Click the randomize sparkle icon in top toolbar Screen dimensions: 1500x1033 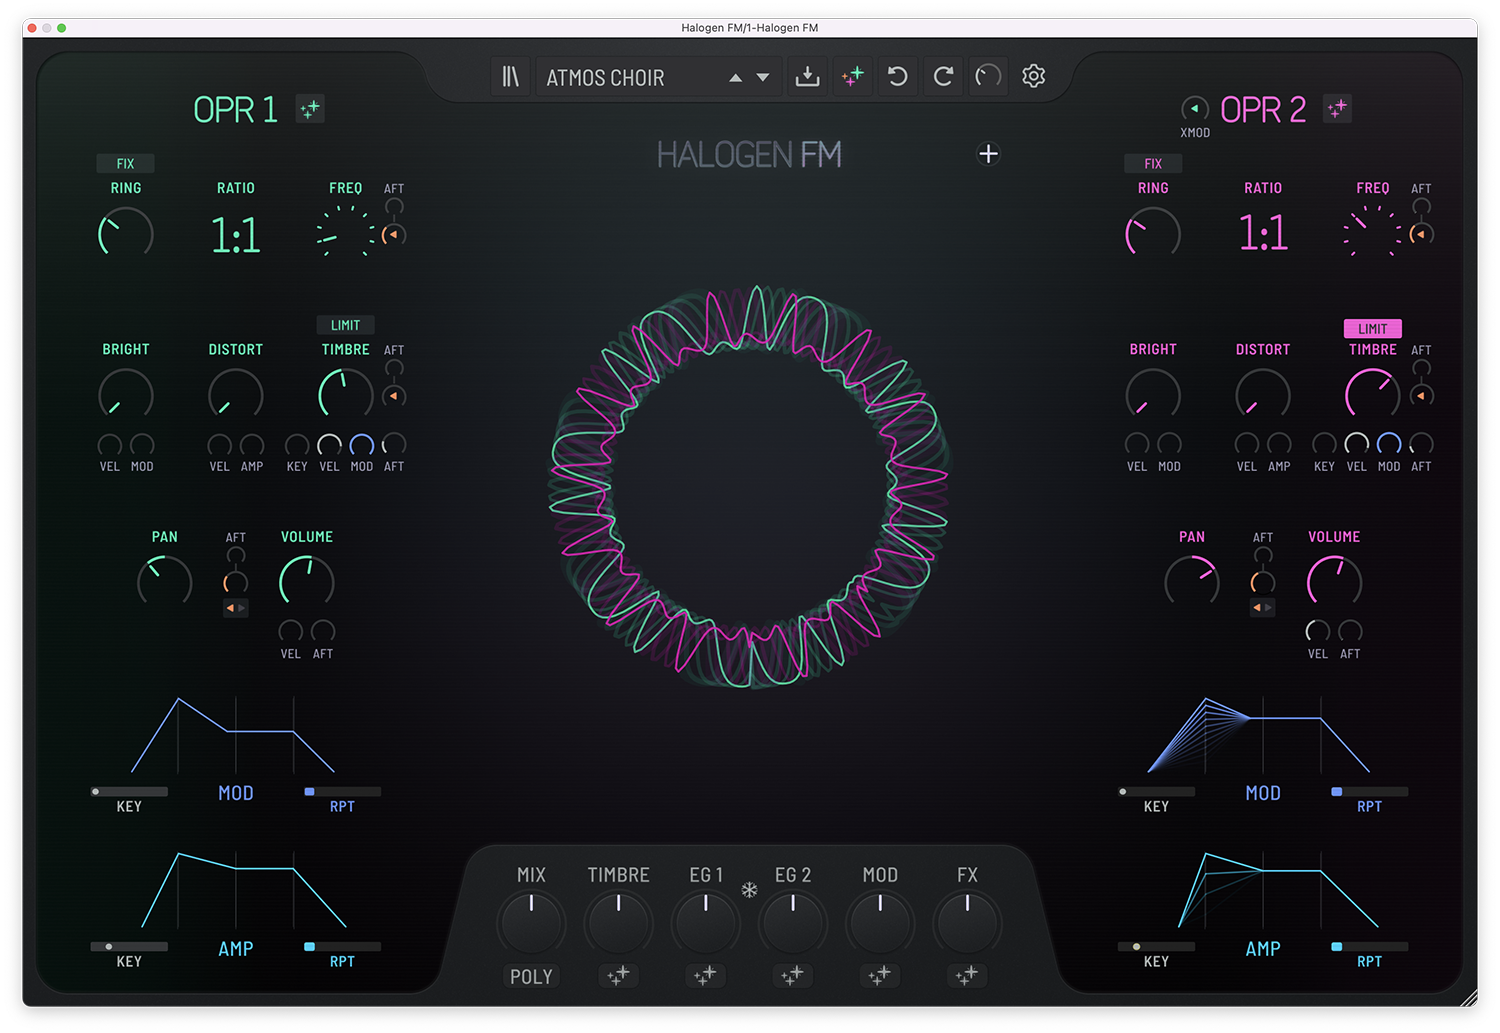pos(853,77)
